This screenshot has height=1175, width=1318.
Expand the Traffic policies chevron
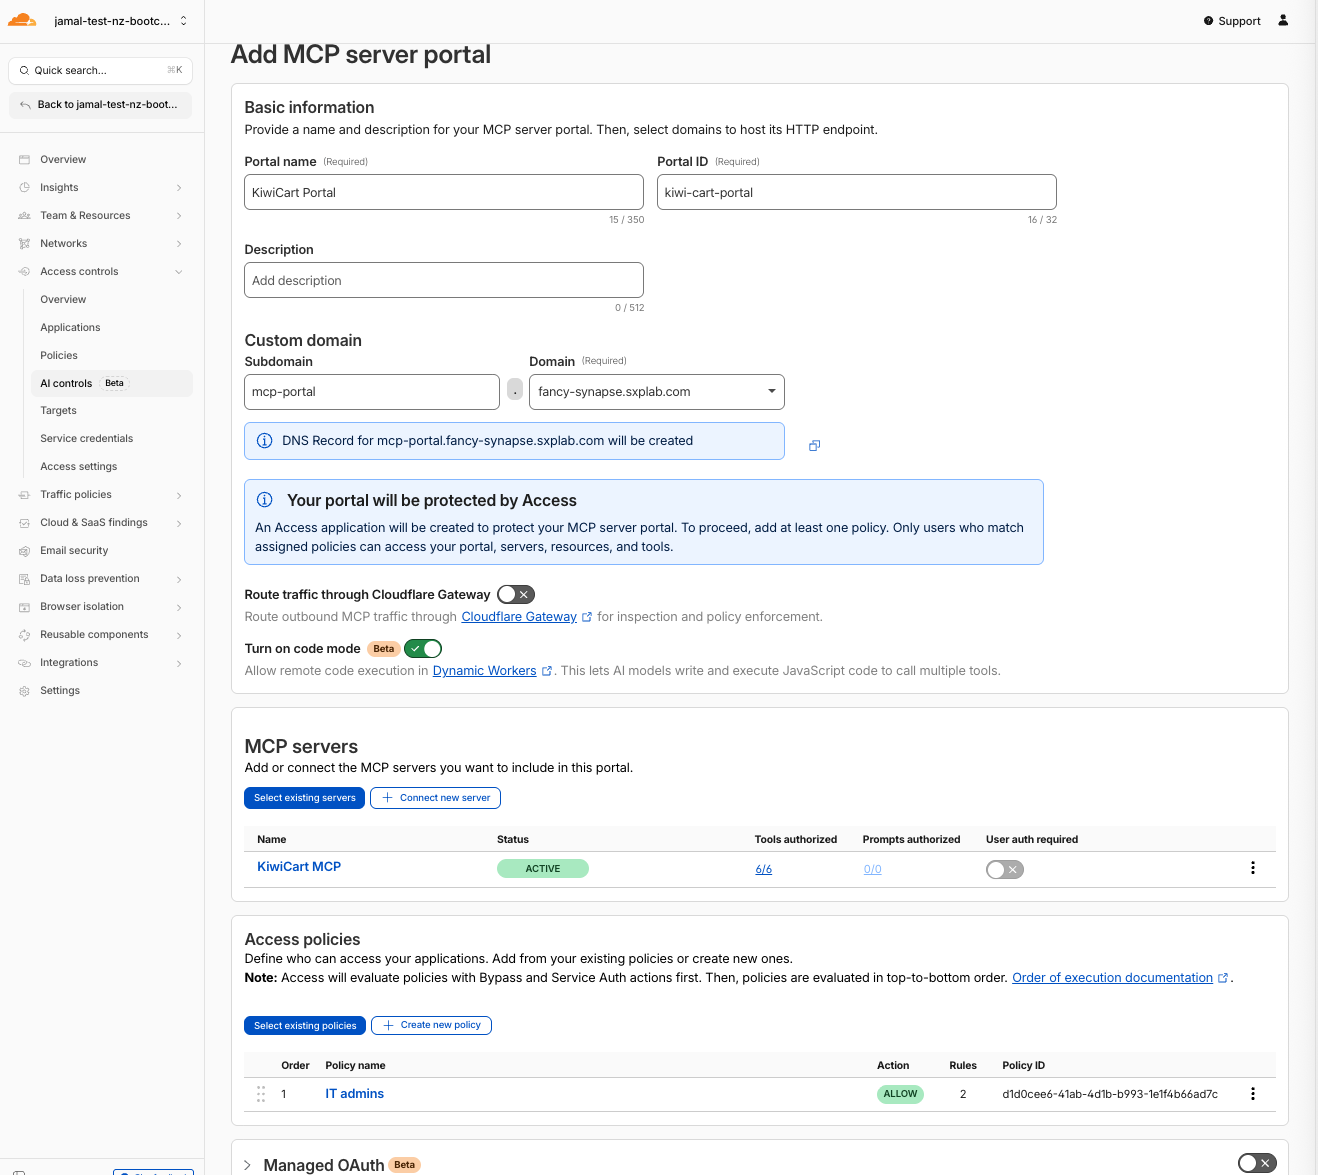tap(179, 495)
